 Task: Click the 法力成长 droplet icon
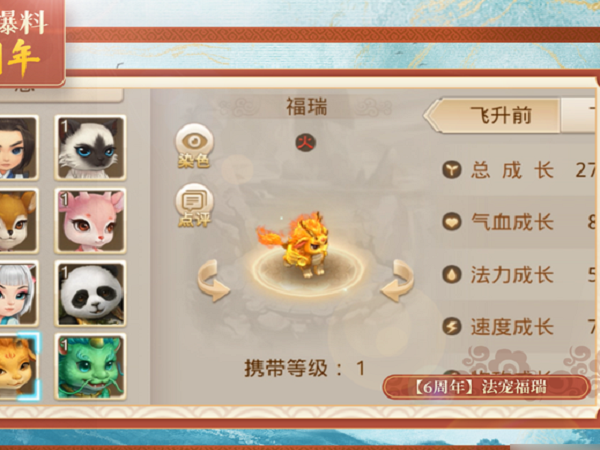452,274
